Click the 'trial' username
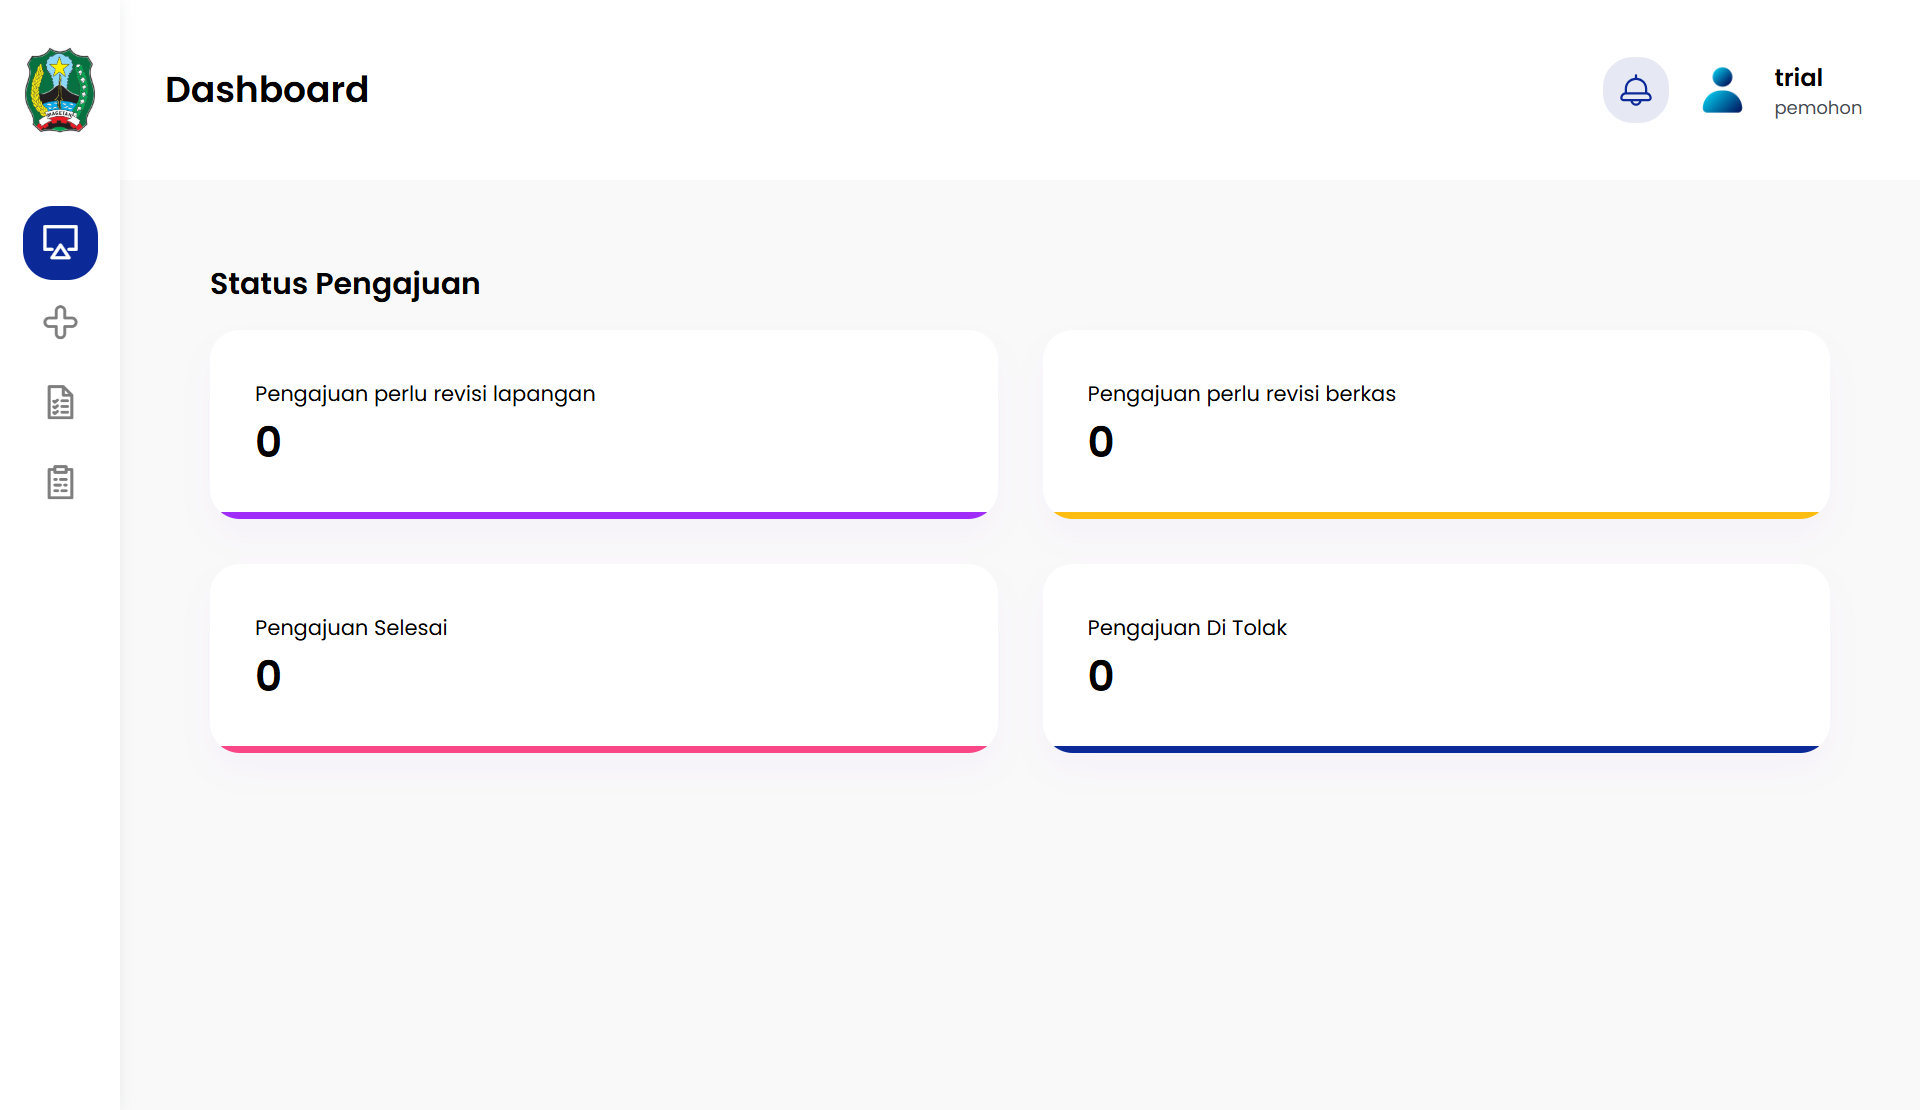This screenshot has width=1920, height=1110. pyautogui.click(x=1798, y=77)
